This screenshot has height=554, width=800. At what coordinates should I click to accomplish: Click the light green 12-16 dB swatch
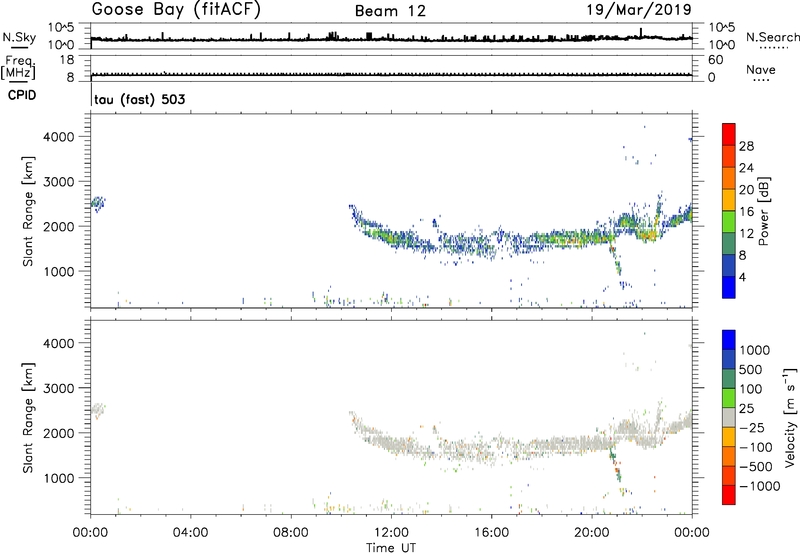click(x=729, y=222)
